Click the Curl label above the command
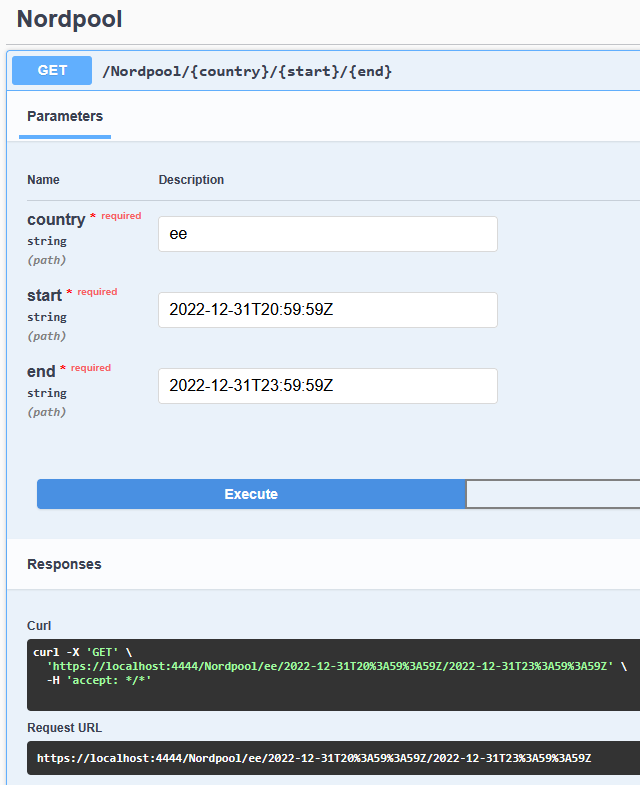The width and height of the screenshot is (640, 785). coord(39,626)
